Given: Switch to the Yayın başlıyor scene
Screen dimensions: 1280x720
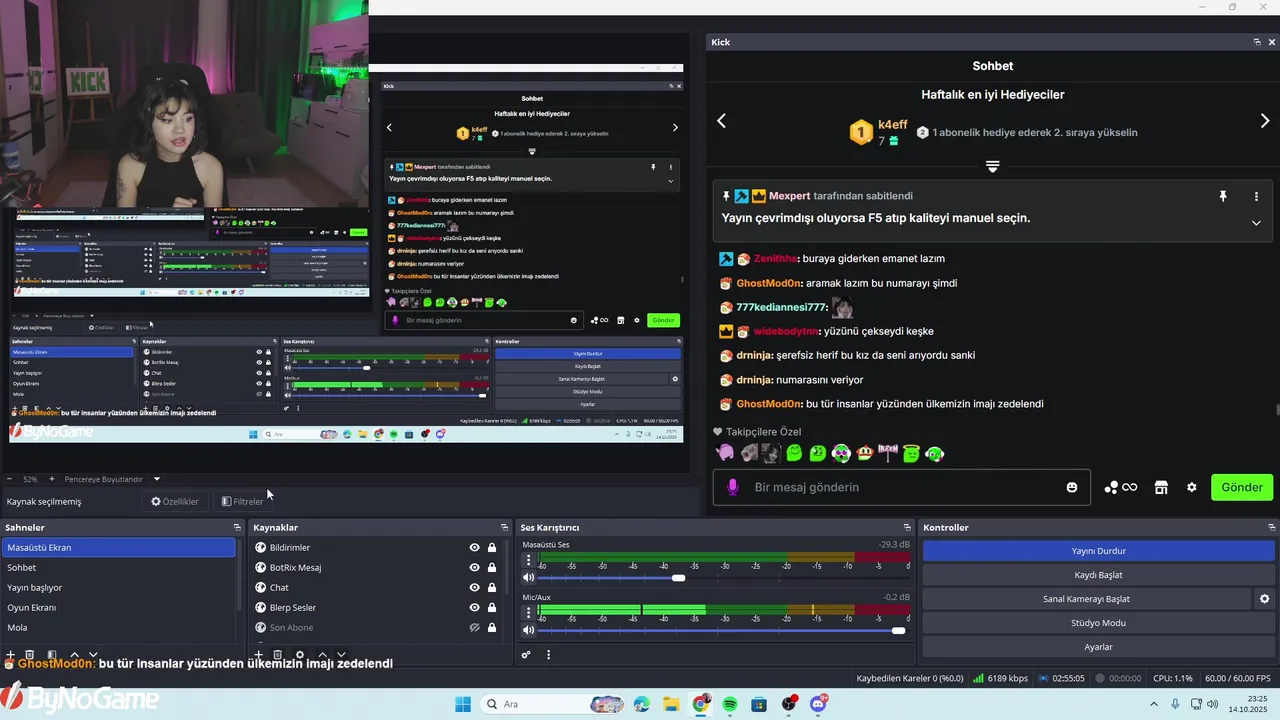Looking at the screenshot, I should coord(118,587).
